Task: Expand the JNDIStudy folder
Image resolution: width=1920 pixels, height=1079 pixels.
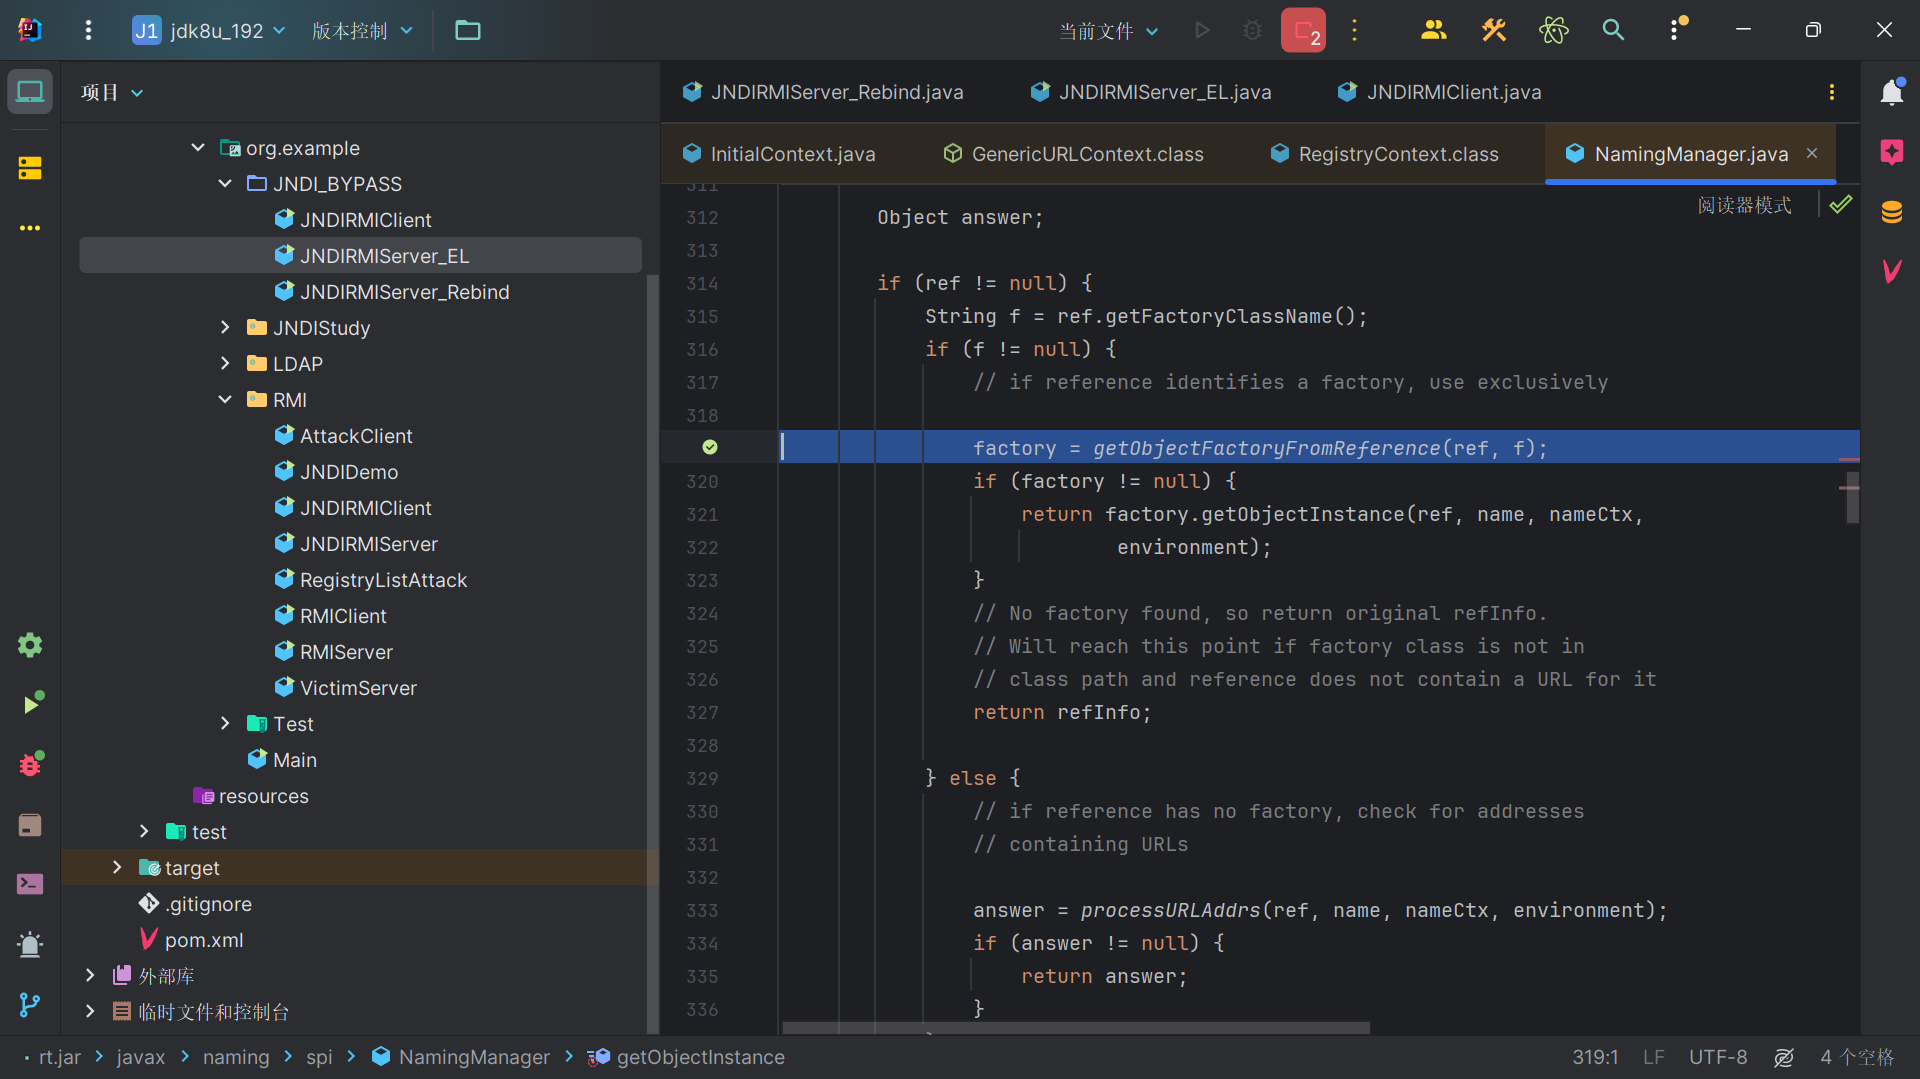Action: click(x=225, y=328)
